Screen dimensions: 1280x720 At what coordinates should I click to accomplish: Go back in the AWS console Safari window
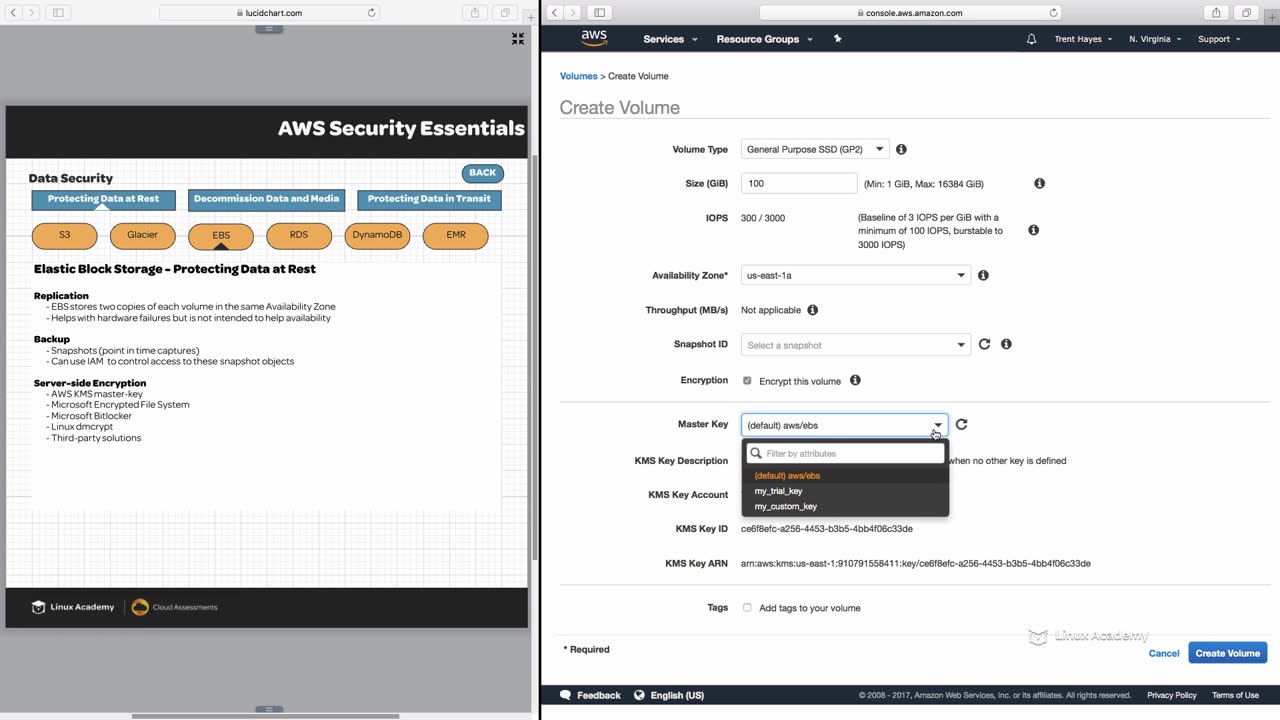tap(555, 13)
